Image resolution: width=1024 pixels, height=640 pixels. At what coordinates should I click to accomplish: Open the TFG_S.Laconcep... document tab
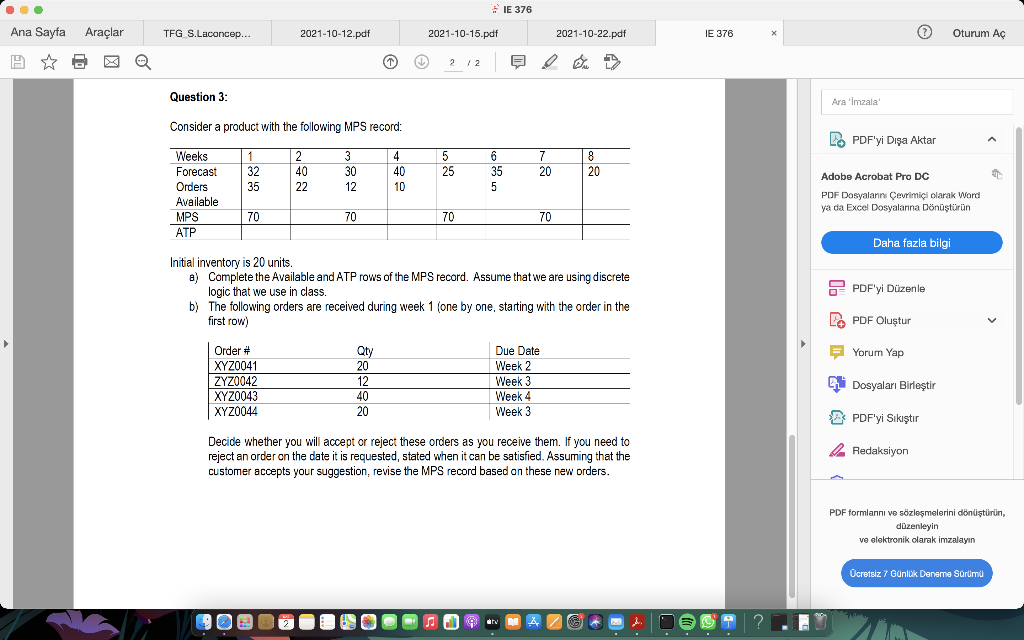point(207,33)
